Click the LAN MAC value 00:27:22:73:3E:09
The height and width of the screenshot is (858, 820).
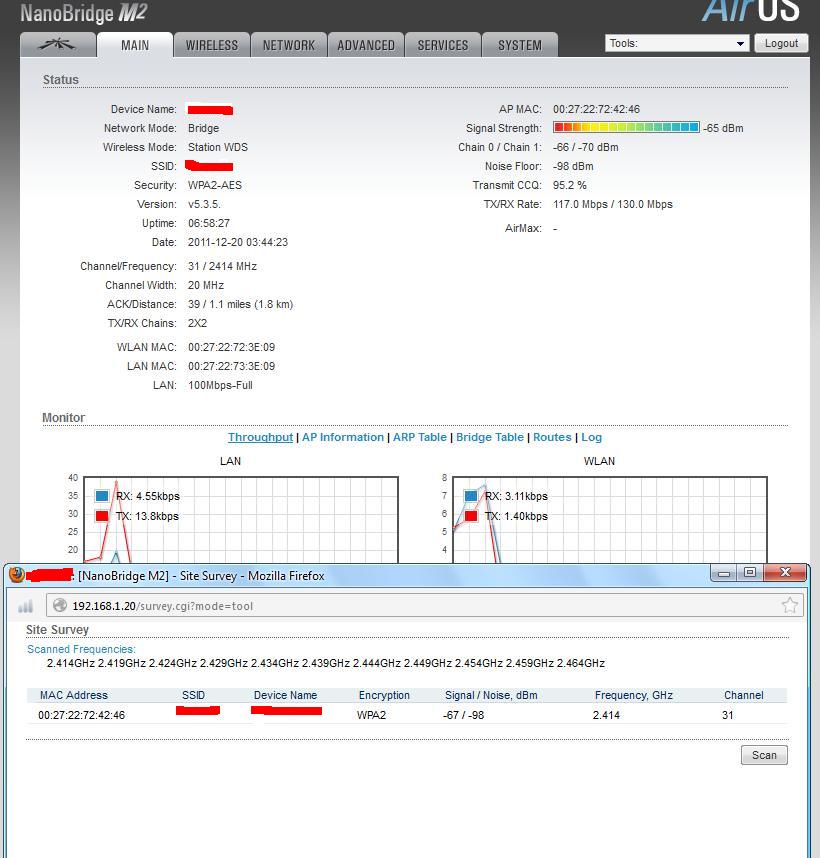pos(231,366)
